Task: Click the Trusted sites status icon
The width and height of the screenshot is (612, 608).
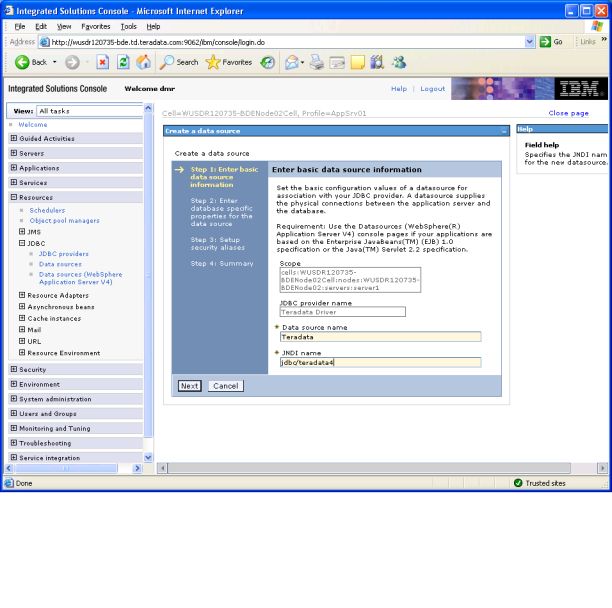Action: point(518,483)
